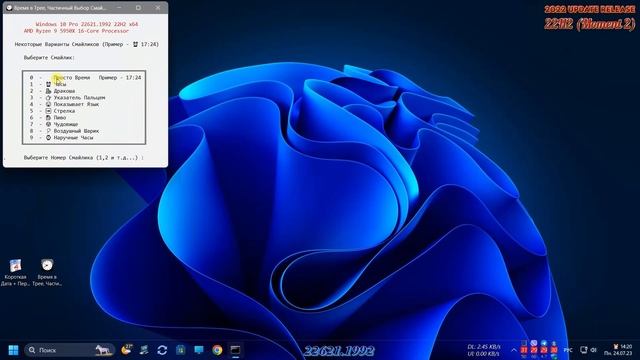Click the taskbar search box 'Поиск'
The width and height of the screenshot is (640, 360).
(x=69, y=350)
